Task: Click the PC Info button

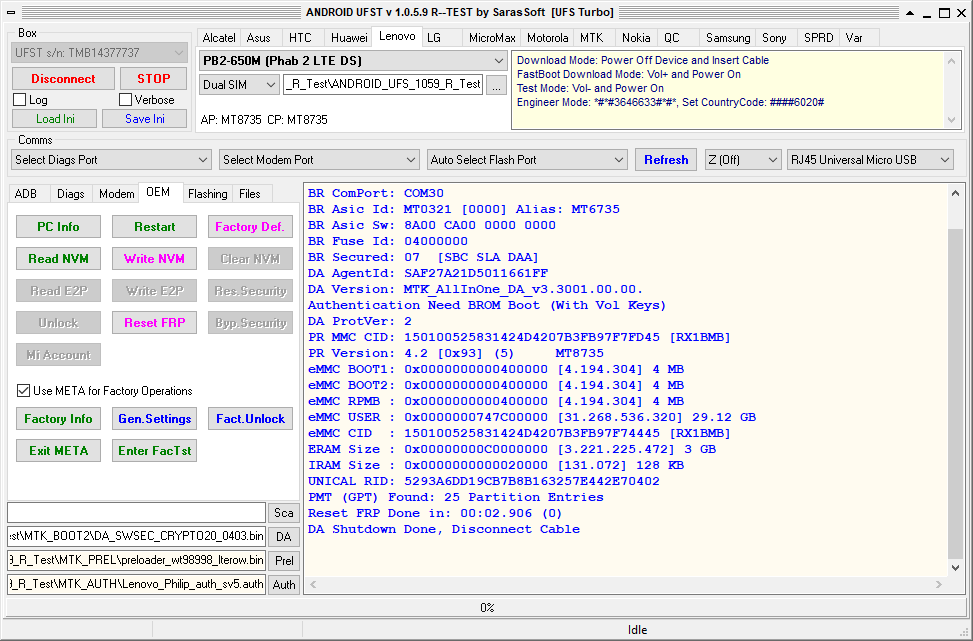Action: 58,226
